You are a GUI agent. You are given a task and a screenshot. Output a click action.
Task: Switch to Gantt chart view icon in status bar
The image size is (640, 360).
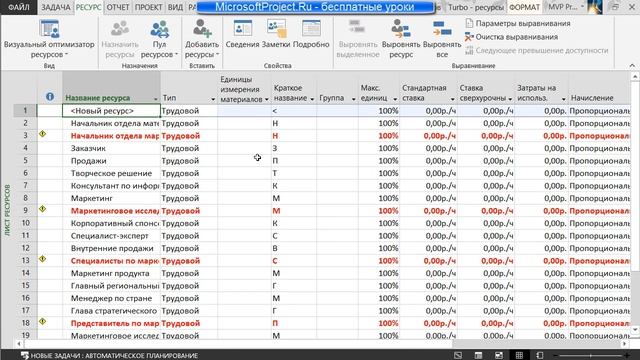(x=458, y=356)
